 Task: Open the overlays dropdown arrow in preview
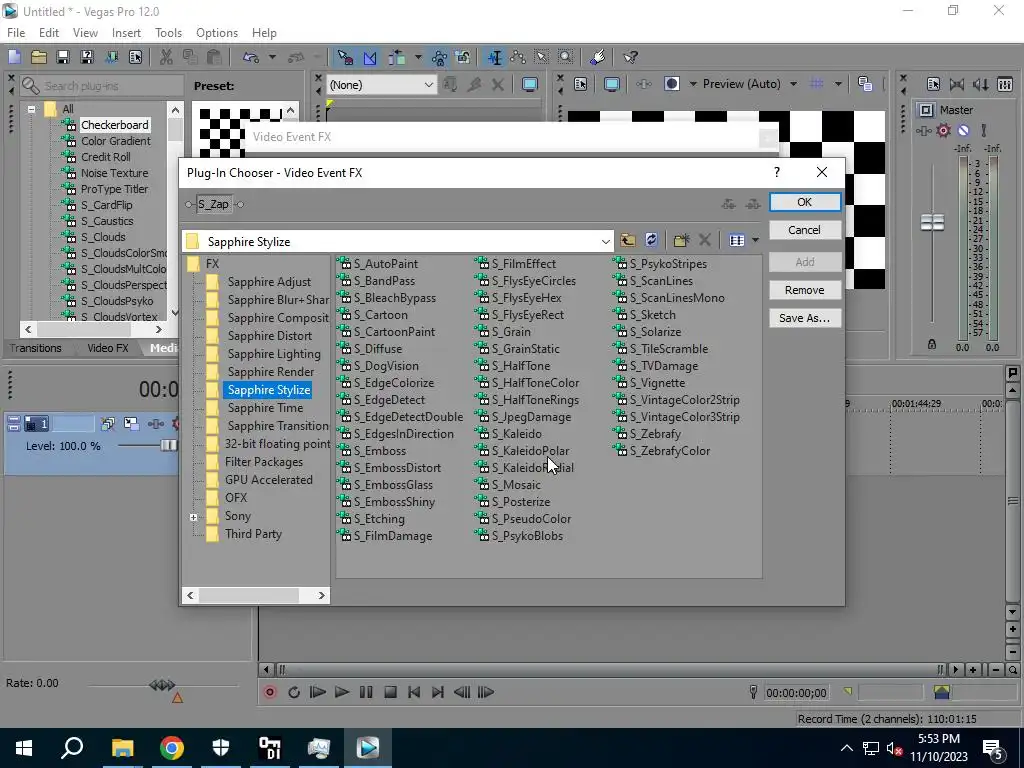point(837,84)
